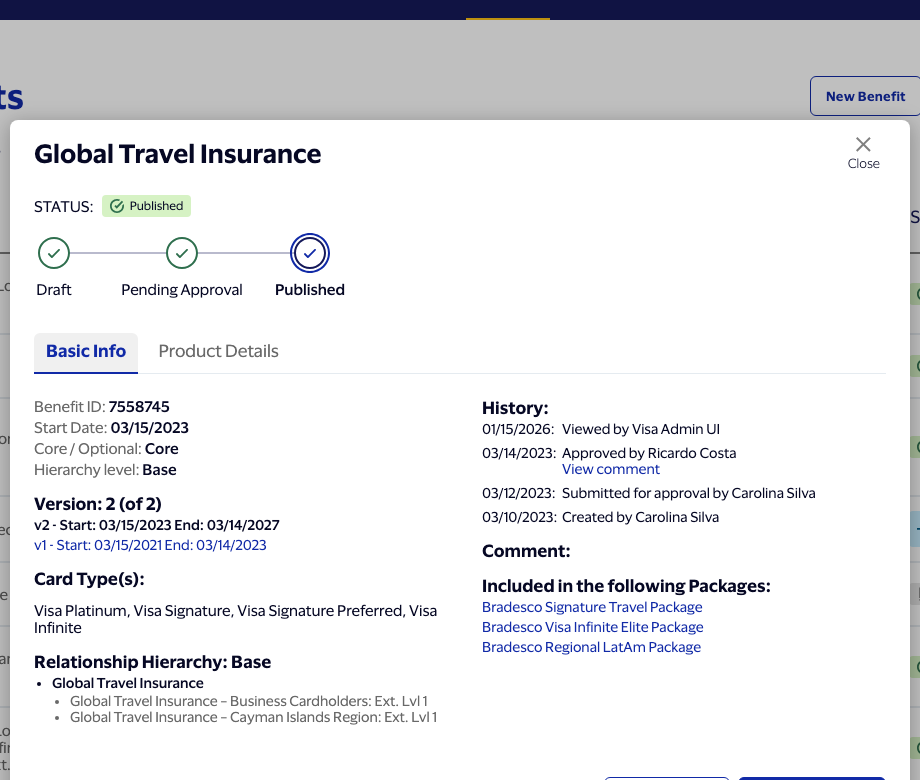
Task: Select the Basic Info tab
Action: click(86, 353)
